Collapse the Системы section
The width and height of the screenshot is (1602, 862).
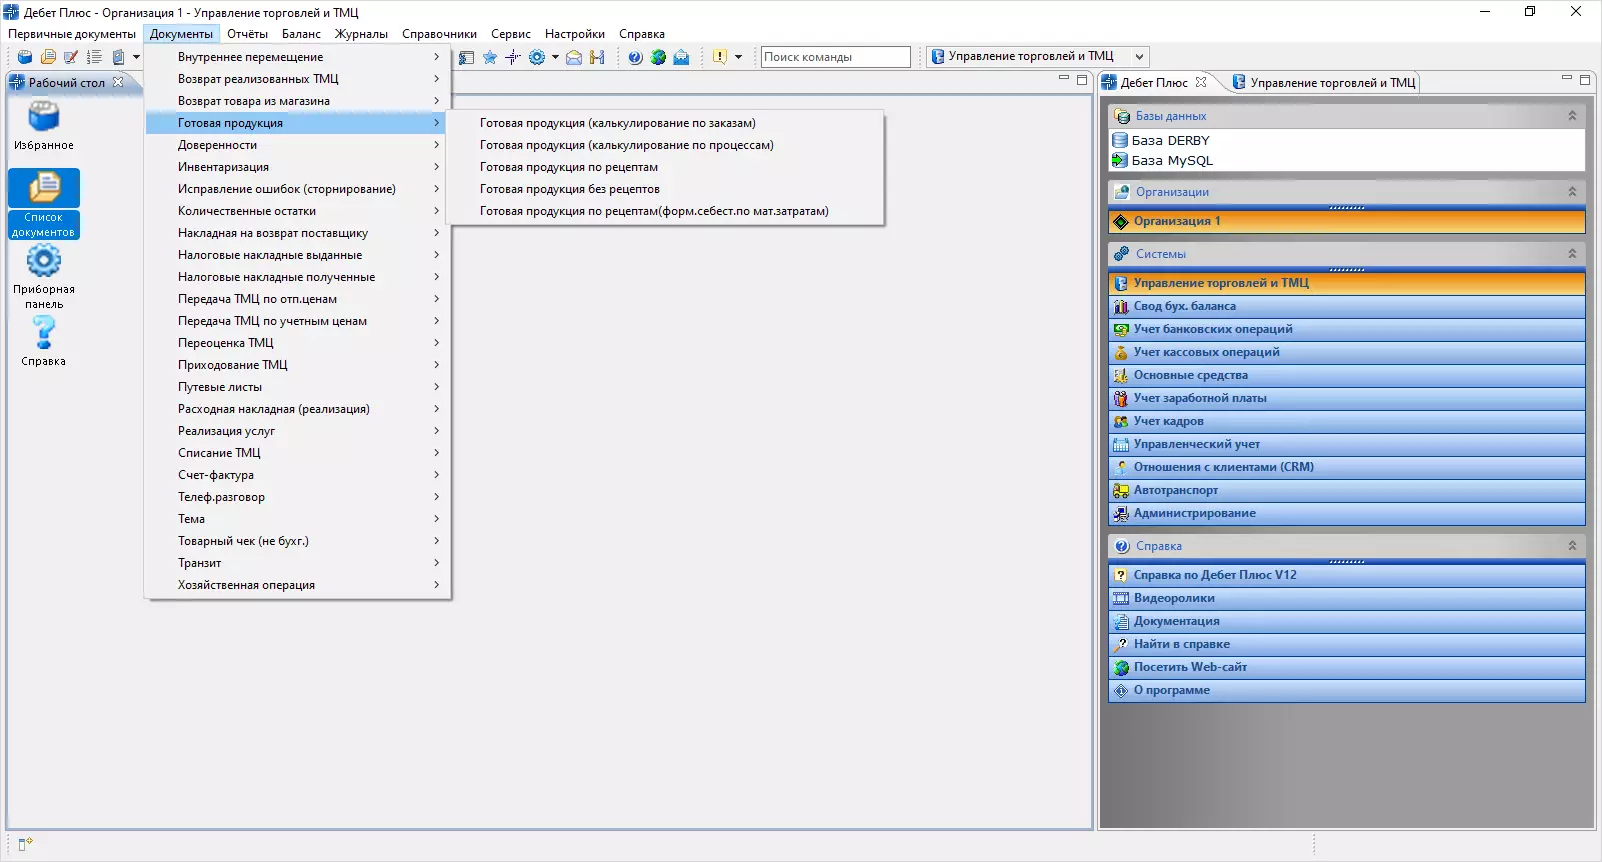click(x=1572, y=254)
